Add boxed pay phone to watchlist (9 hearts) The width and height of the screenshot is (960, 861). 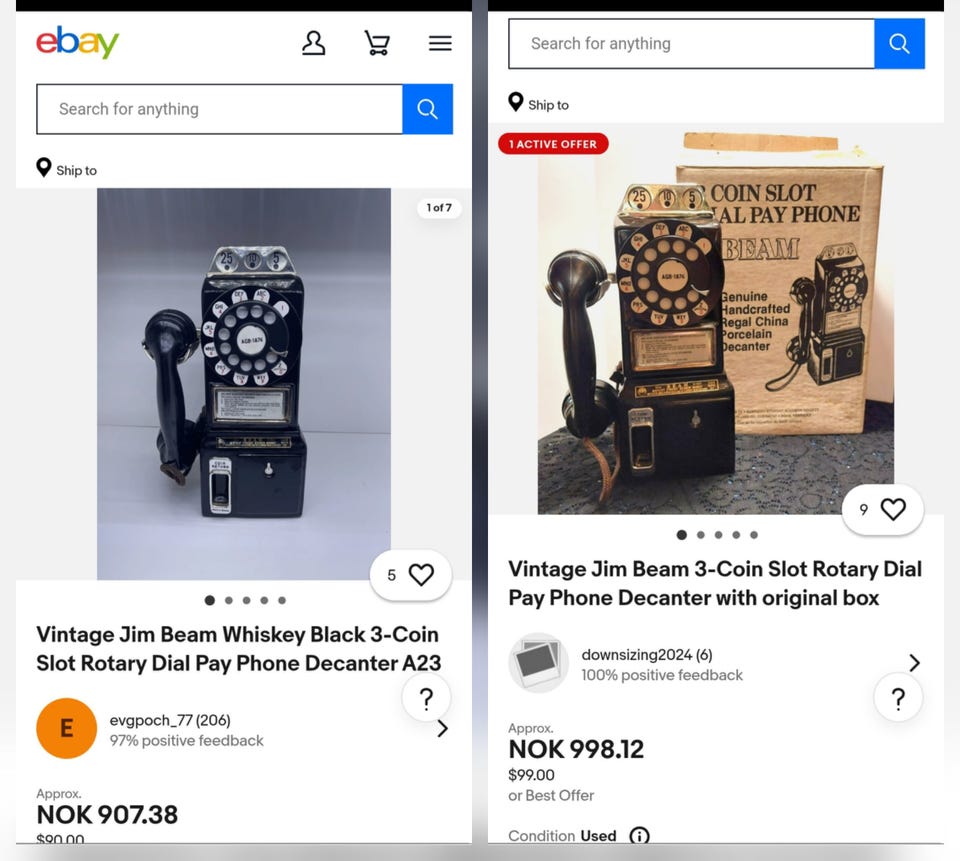[x=882, y=509]
